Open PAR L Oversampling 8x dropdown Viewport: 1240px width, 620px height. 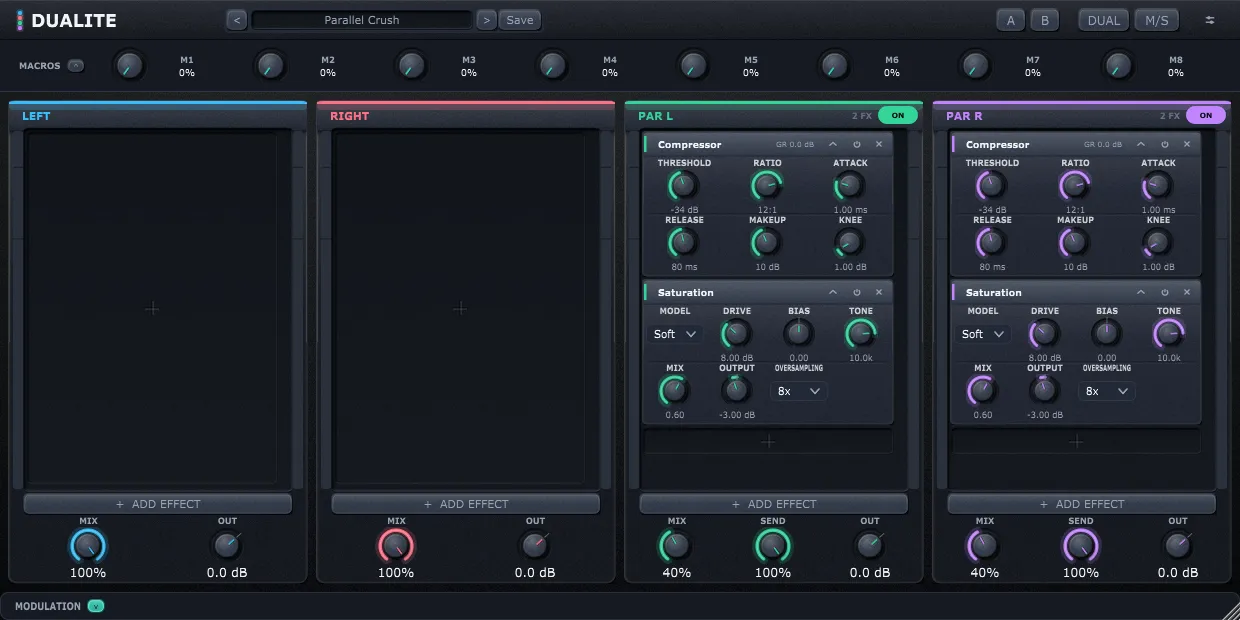click(798, 391)
